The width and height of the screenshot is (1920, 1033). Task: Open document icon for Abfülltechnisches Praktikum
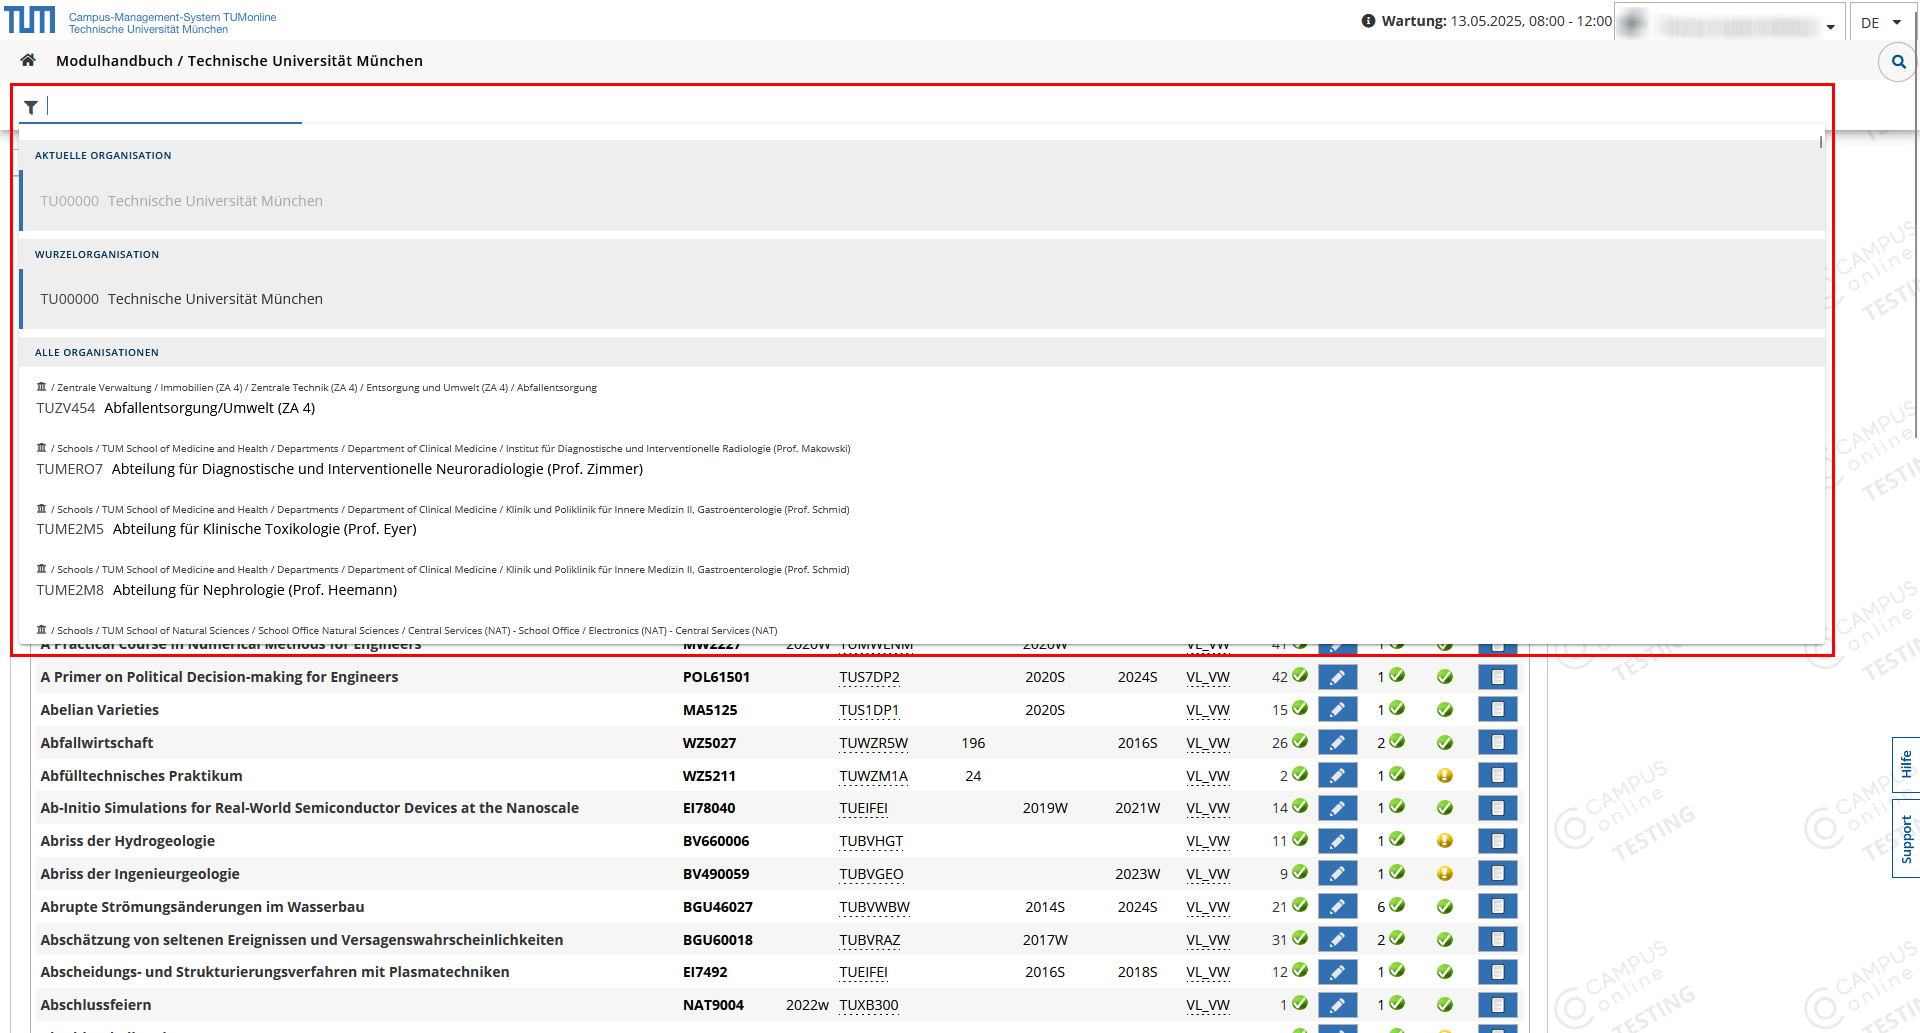coord(1497,776)
